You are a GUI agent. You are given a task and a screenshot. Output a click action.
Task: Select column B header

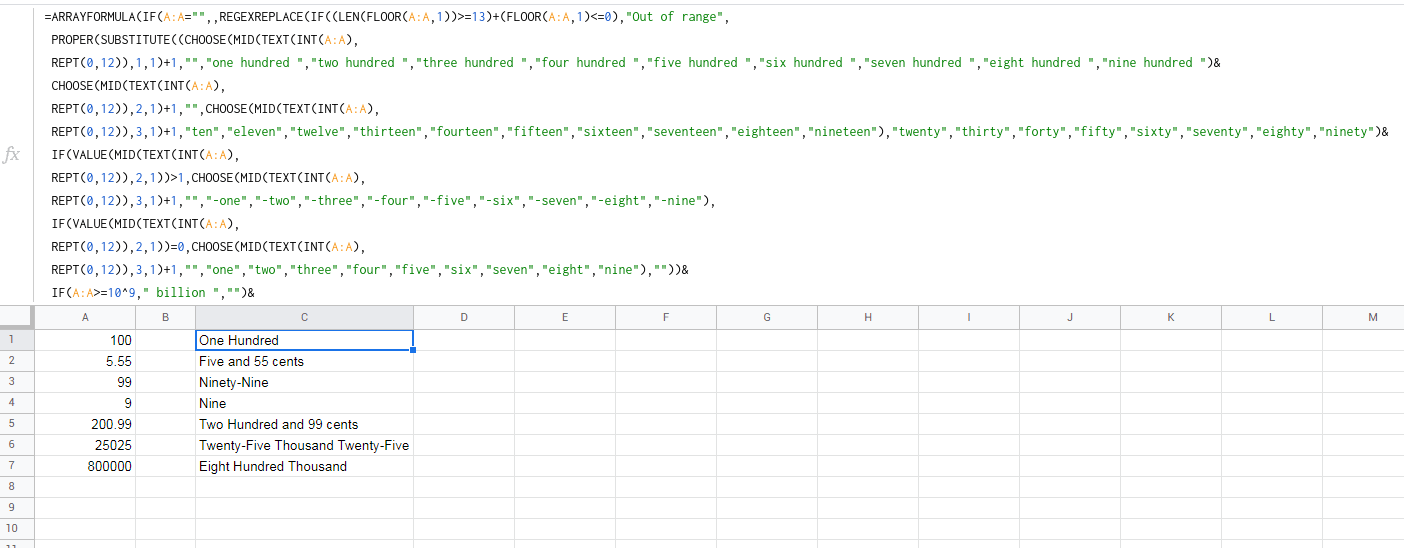point(165,317)
